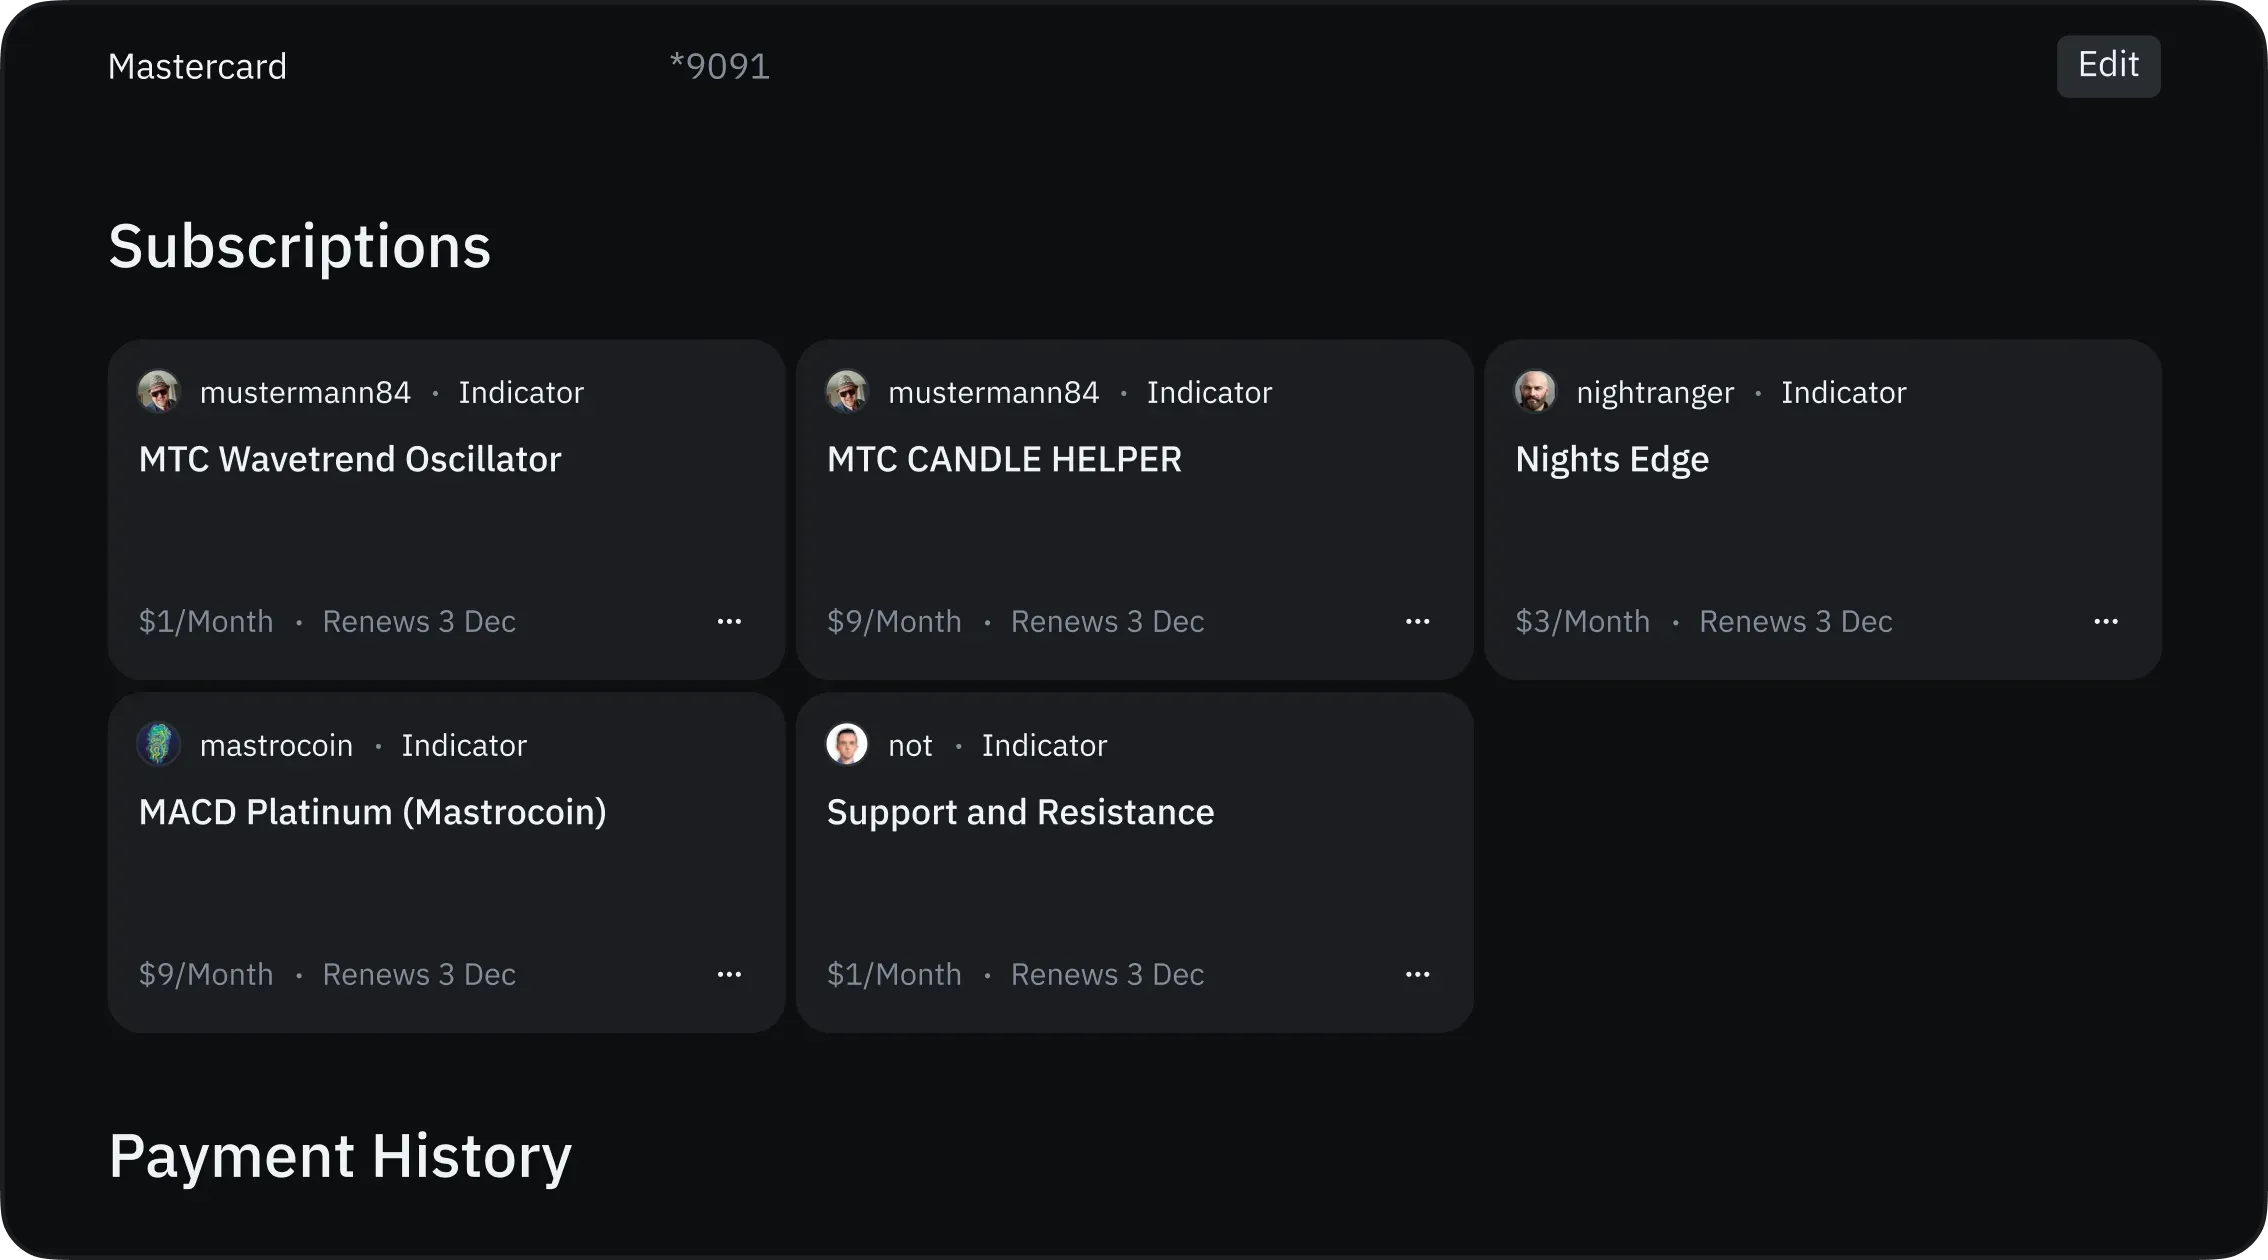
Task: Open three-dot menu on Support and Resistance
Action: pos(1417,974)
